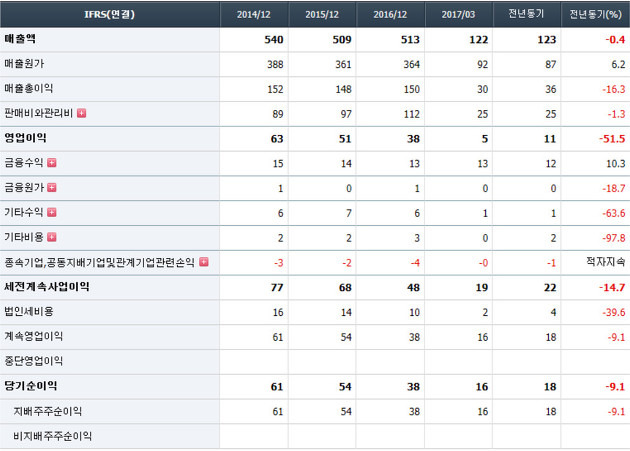Click the 세전계속사업이익 change value -14.7
The width and height of the screenshot is (630, 451).
click(x=612, y=288)
